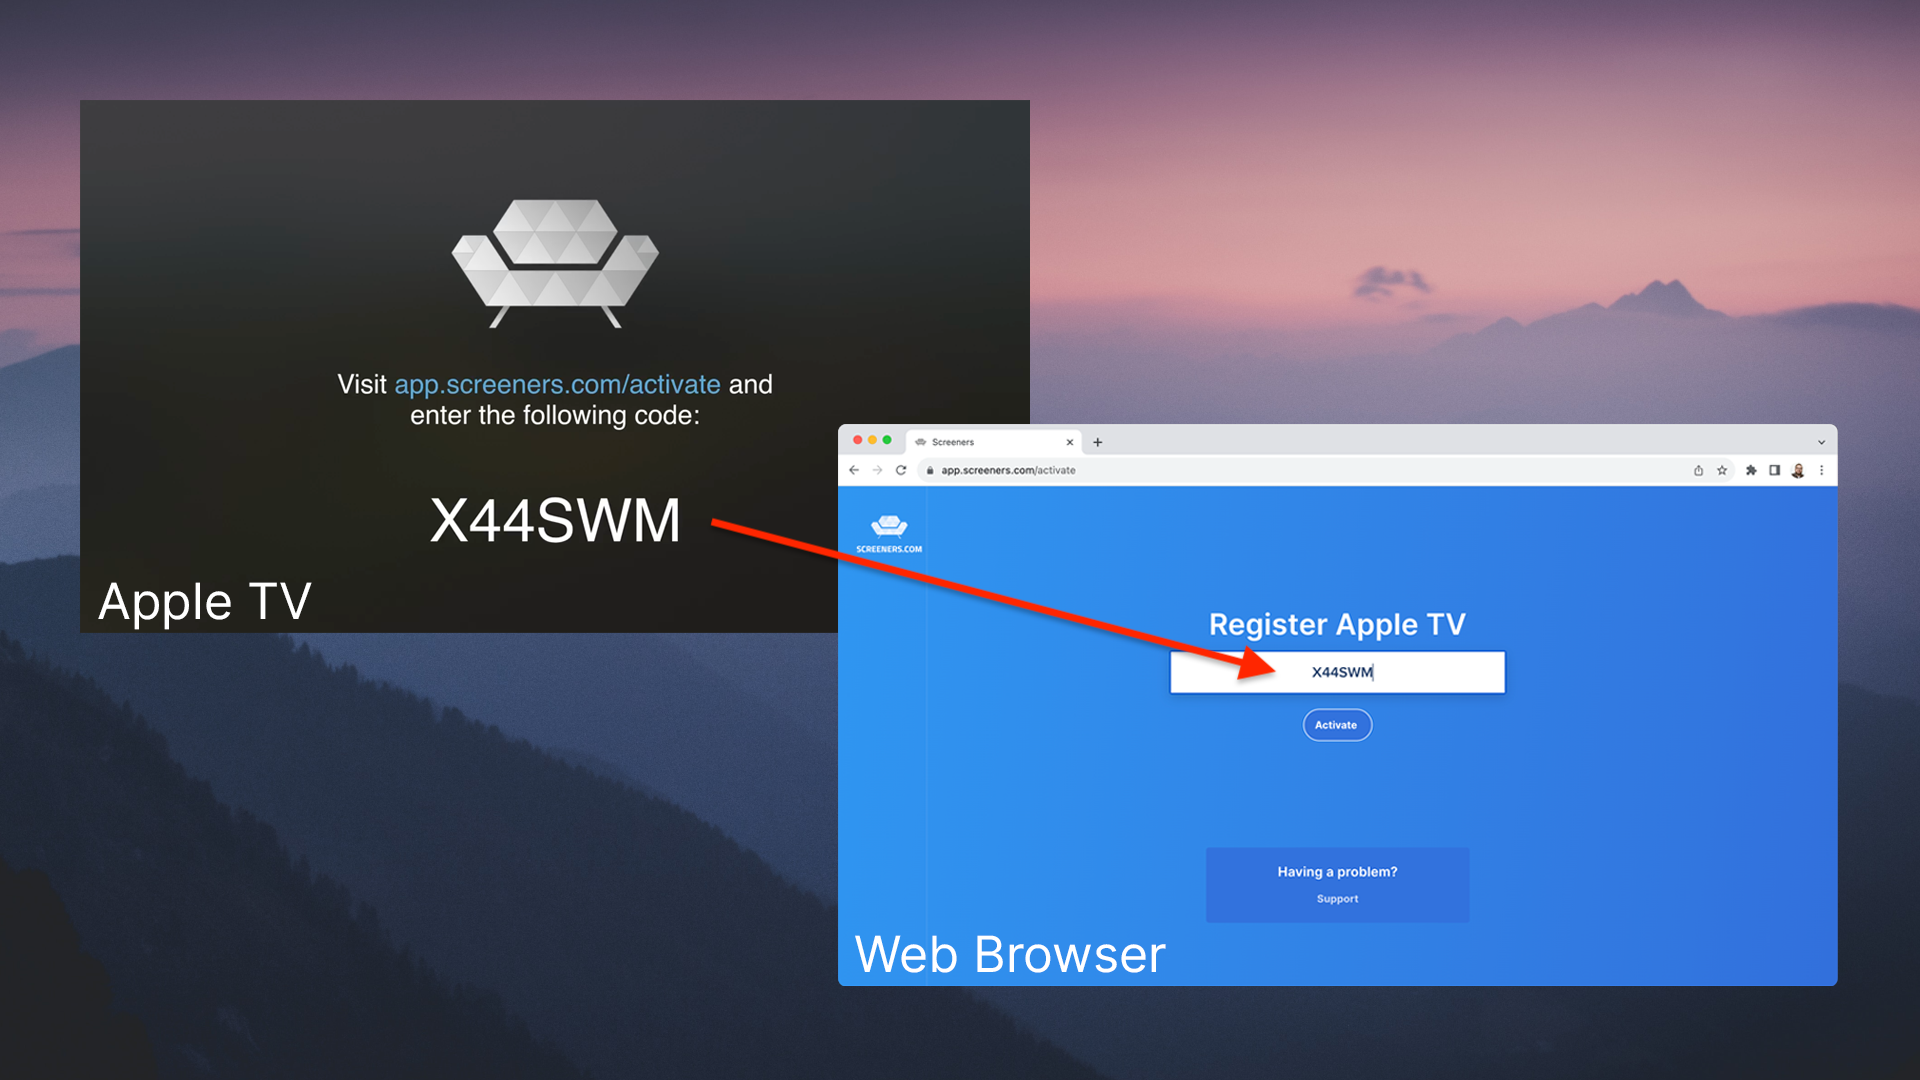This screenshot has width=1920, height=1080.
Task: Click the X44SWM activation code input field
Action: (1335, 673)
